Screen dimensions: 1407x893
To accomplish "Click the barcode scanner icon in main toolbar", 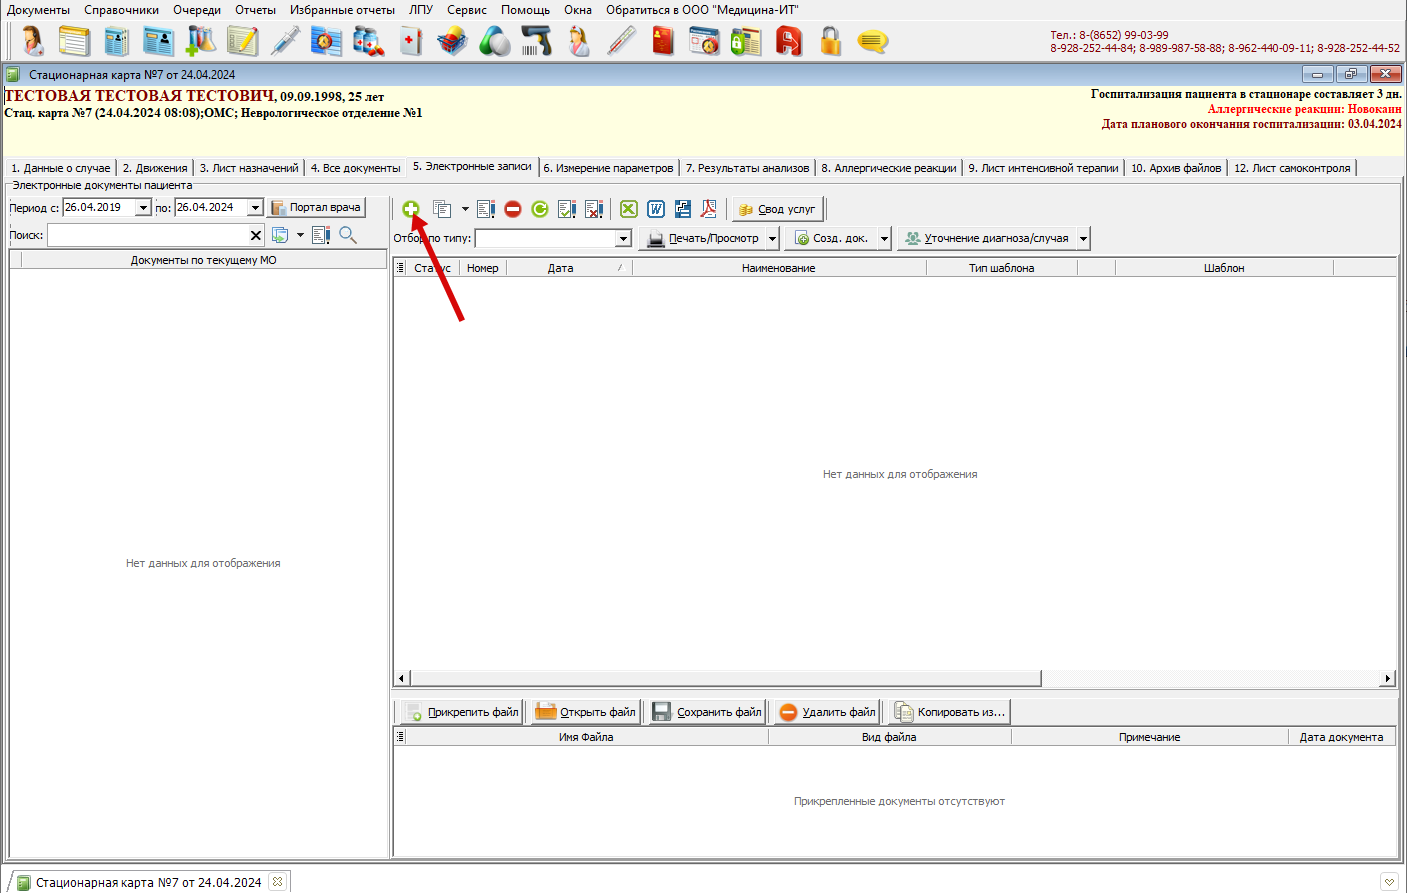I will pyautogui.click(x=537, y=41).
